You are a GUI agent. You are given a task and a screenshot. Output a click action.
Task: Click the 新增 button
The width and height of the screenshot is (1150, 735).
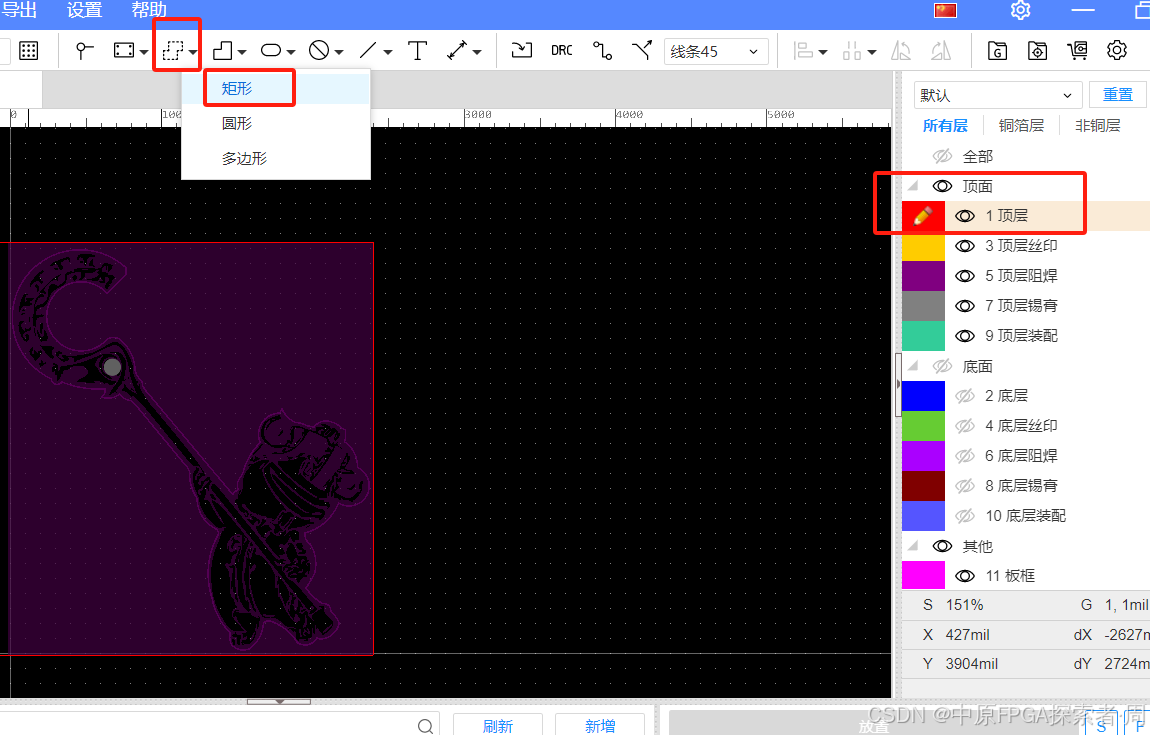[x=600, y=725]
